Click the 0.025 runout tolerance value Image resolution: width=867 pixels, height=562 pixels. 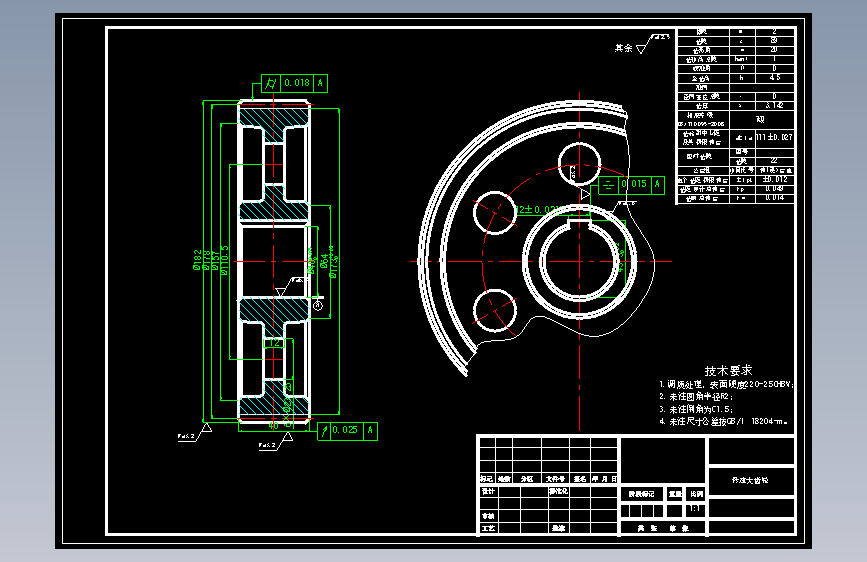pyautogui.click(x=345, y=430)
